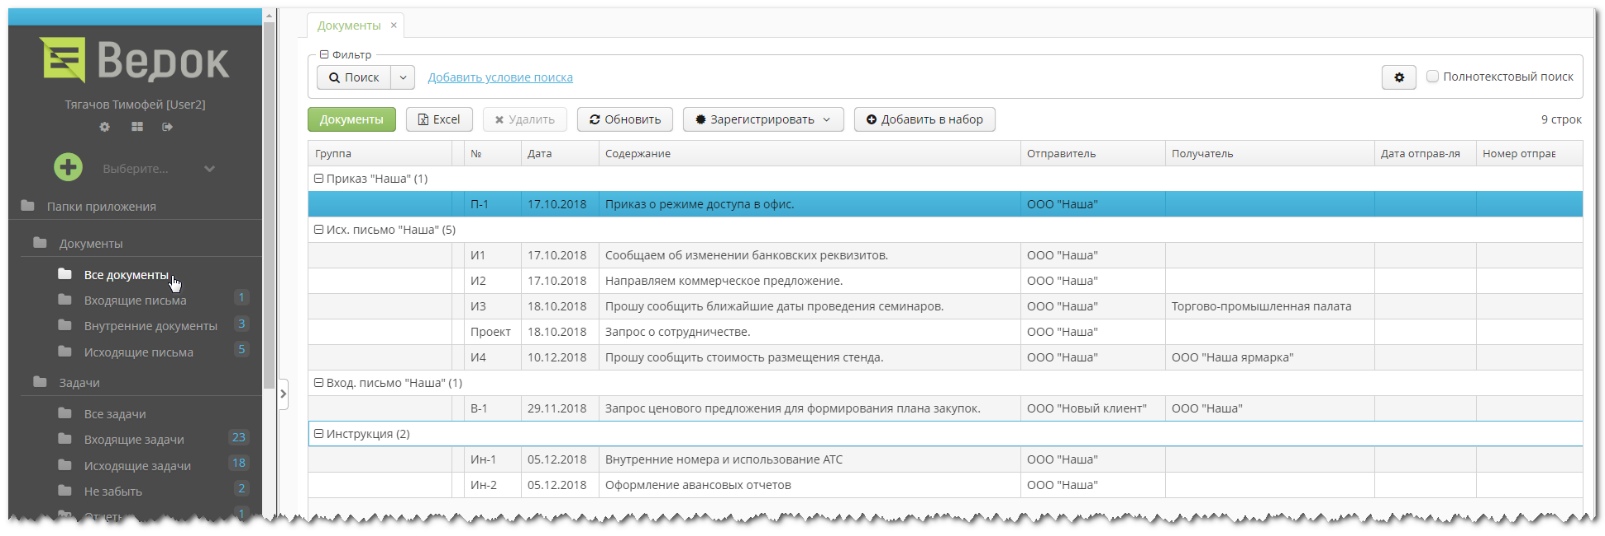The height and width of the screenshot is (536, 1605).
Task: Close the Документы tab
Action: coord(393,25)
